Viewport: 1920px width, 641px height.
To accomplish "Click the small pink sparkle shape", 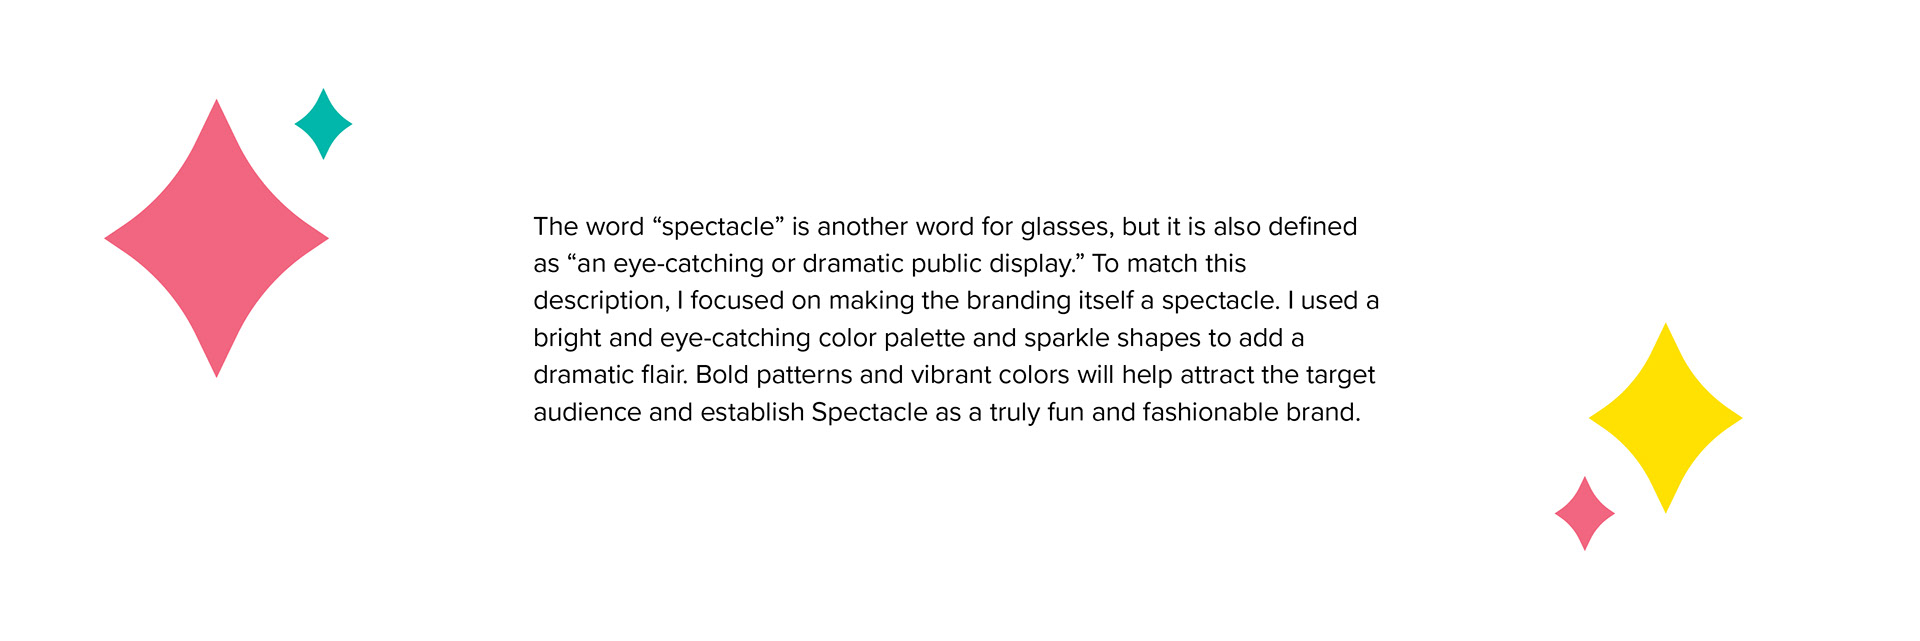I will point(1585,513).
